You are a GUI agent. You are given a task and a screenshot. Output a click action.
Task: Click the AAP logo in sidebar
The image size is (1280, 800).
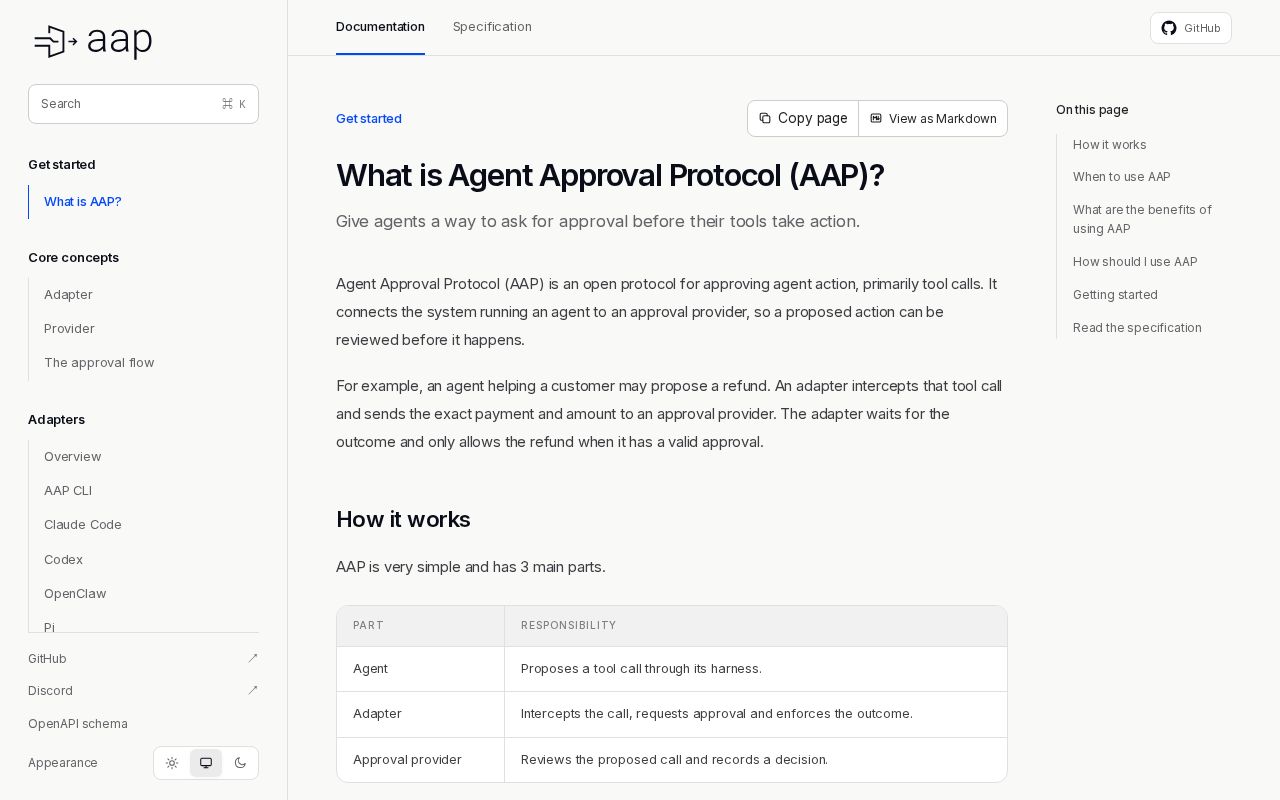[93, 42]
